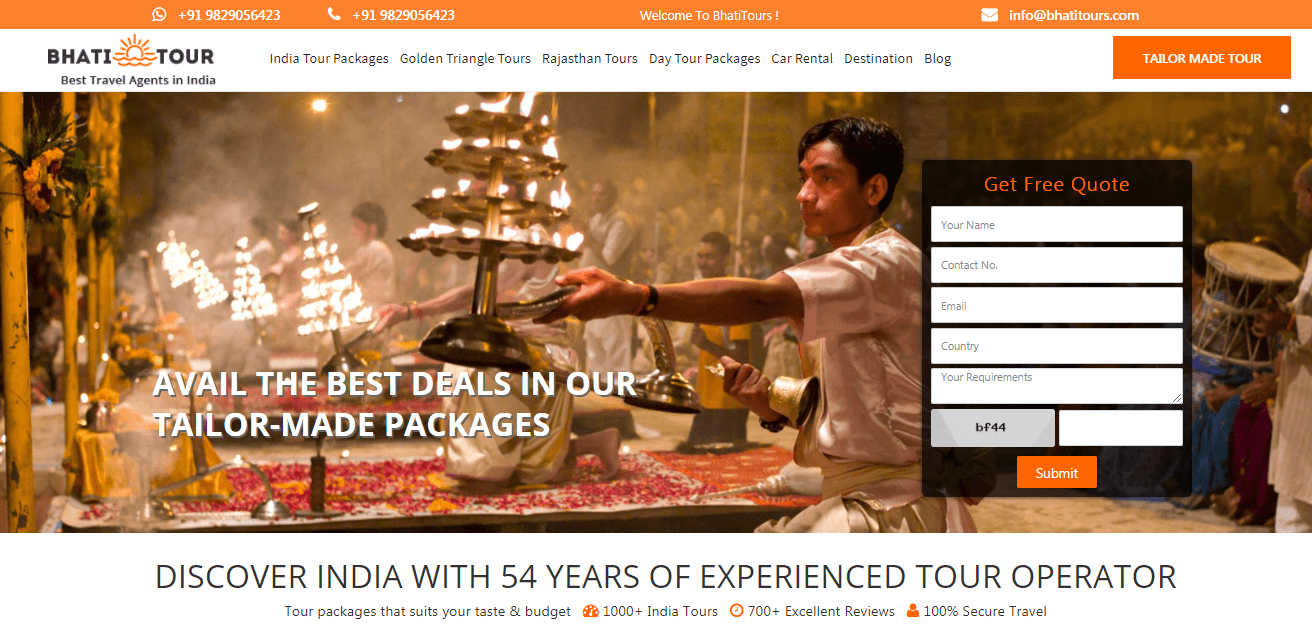1312x641 pixels.
Task: Click the person icon beside Secure Travel
Action: pyautogui.click(x=912, y=611)
